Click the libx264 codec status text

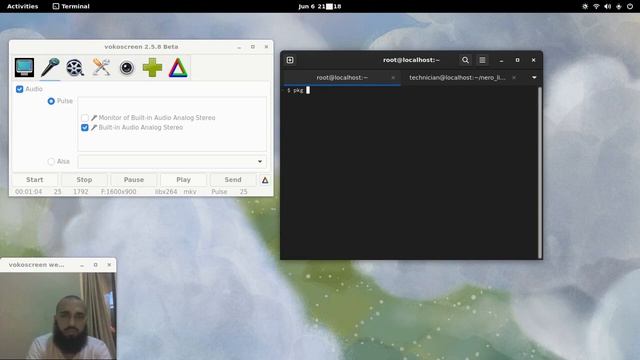pos(166,191)
